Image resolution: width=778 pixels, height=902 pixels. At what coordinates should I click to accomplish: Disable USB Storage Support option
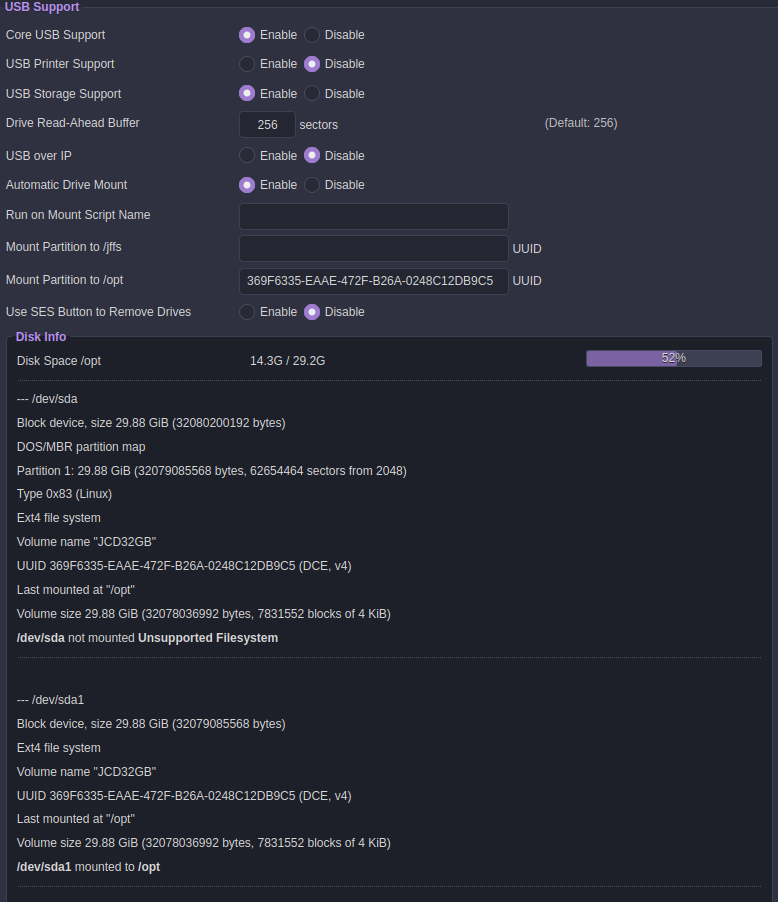point(312,93)
